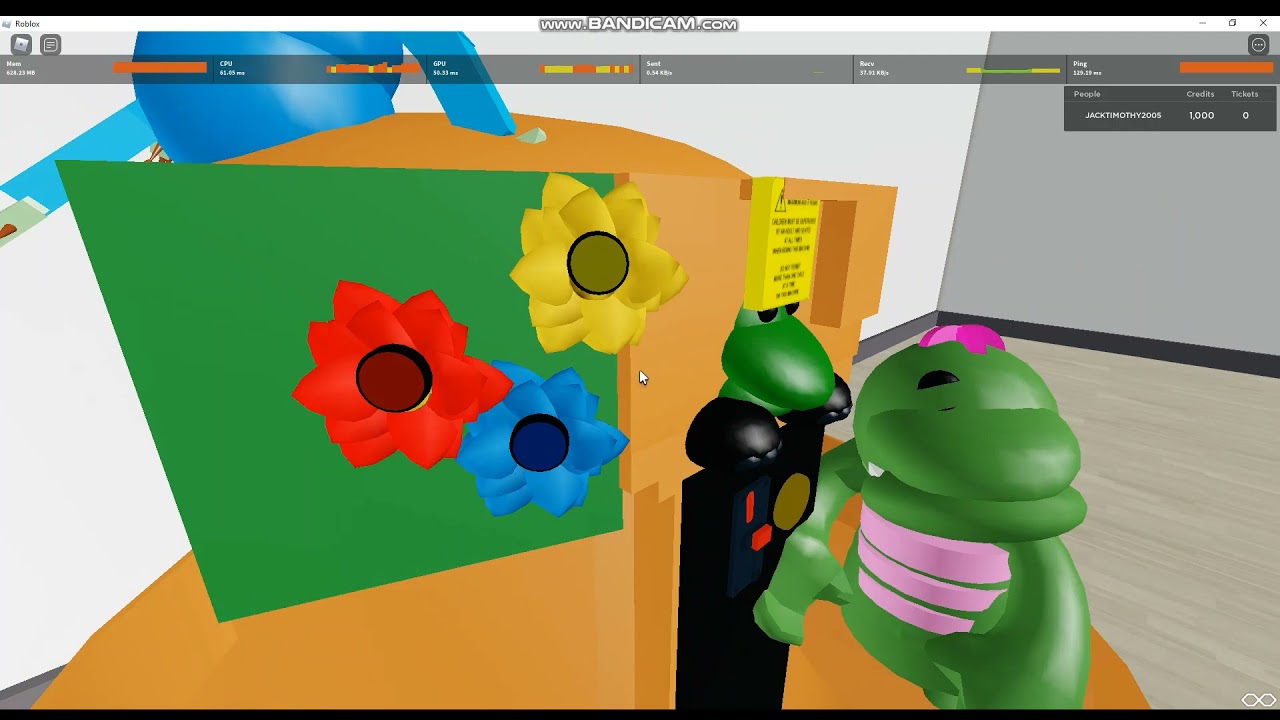Click the Ping stat
The width and height of the screenshot is (1280, 720).
click(1173, 68)
